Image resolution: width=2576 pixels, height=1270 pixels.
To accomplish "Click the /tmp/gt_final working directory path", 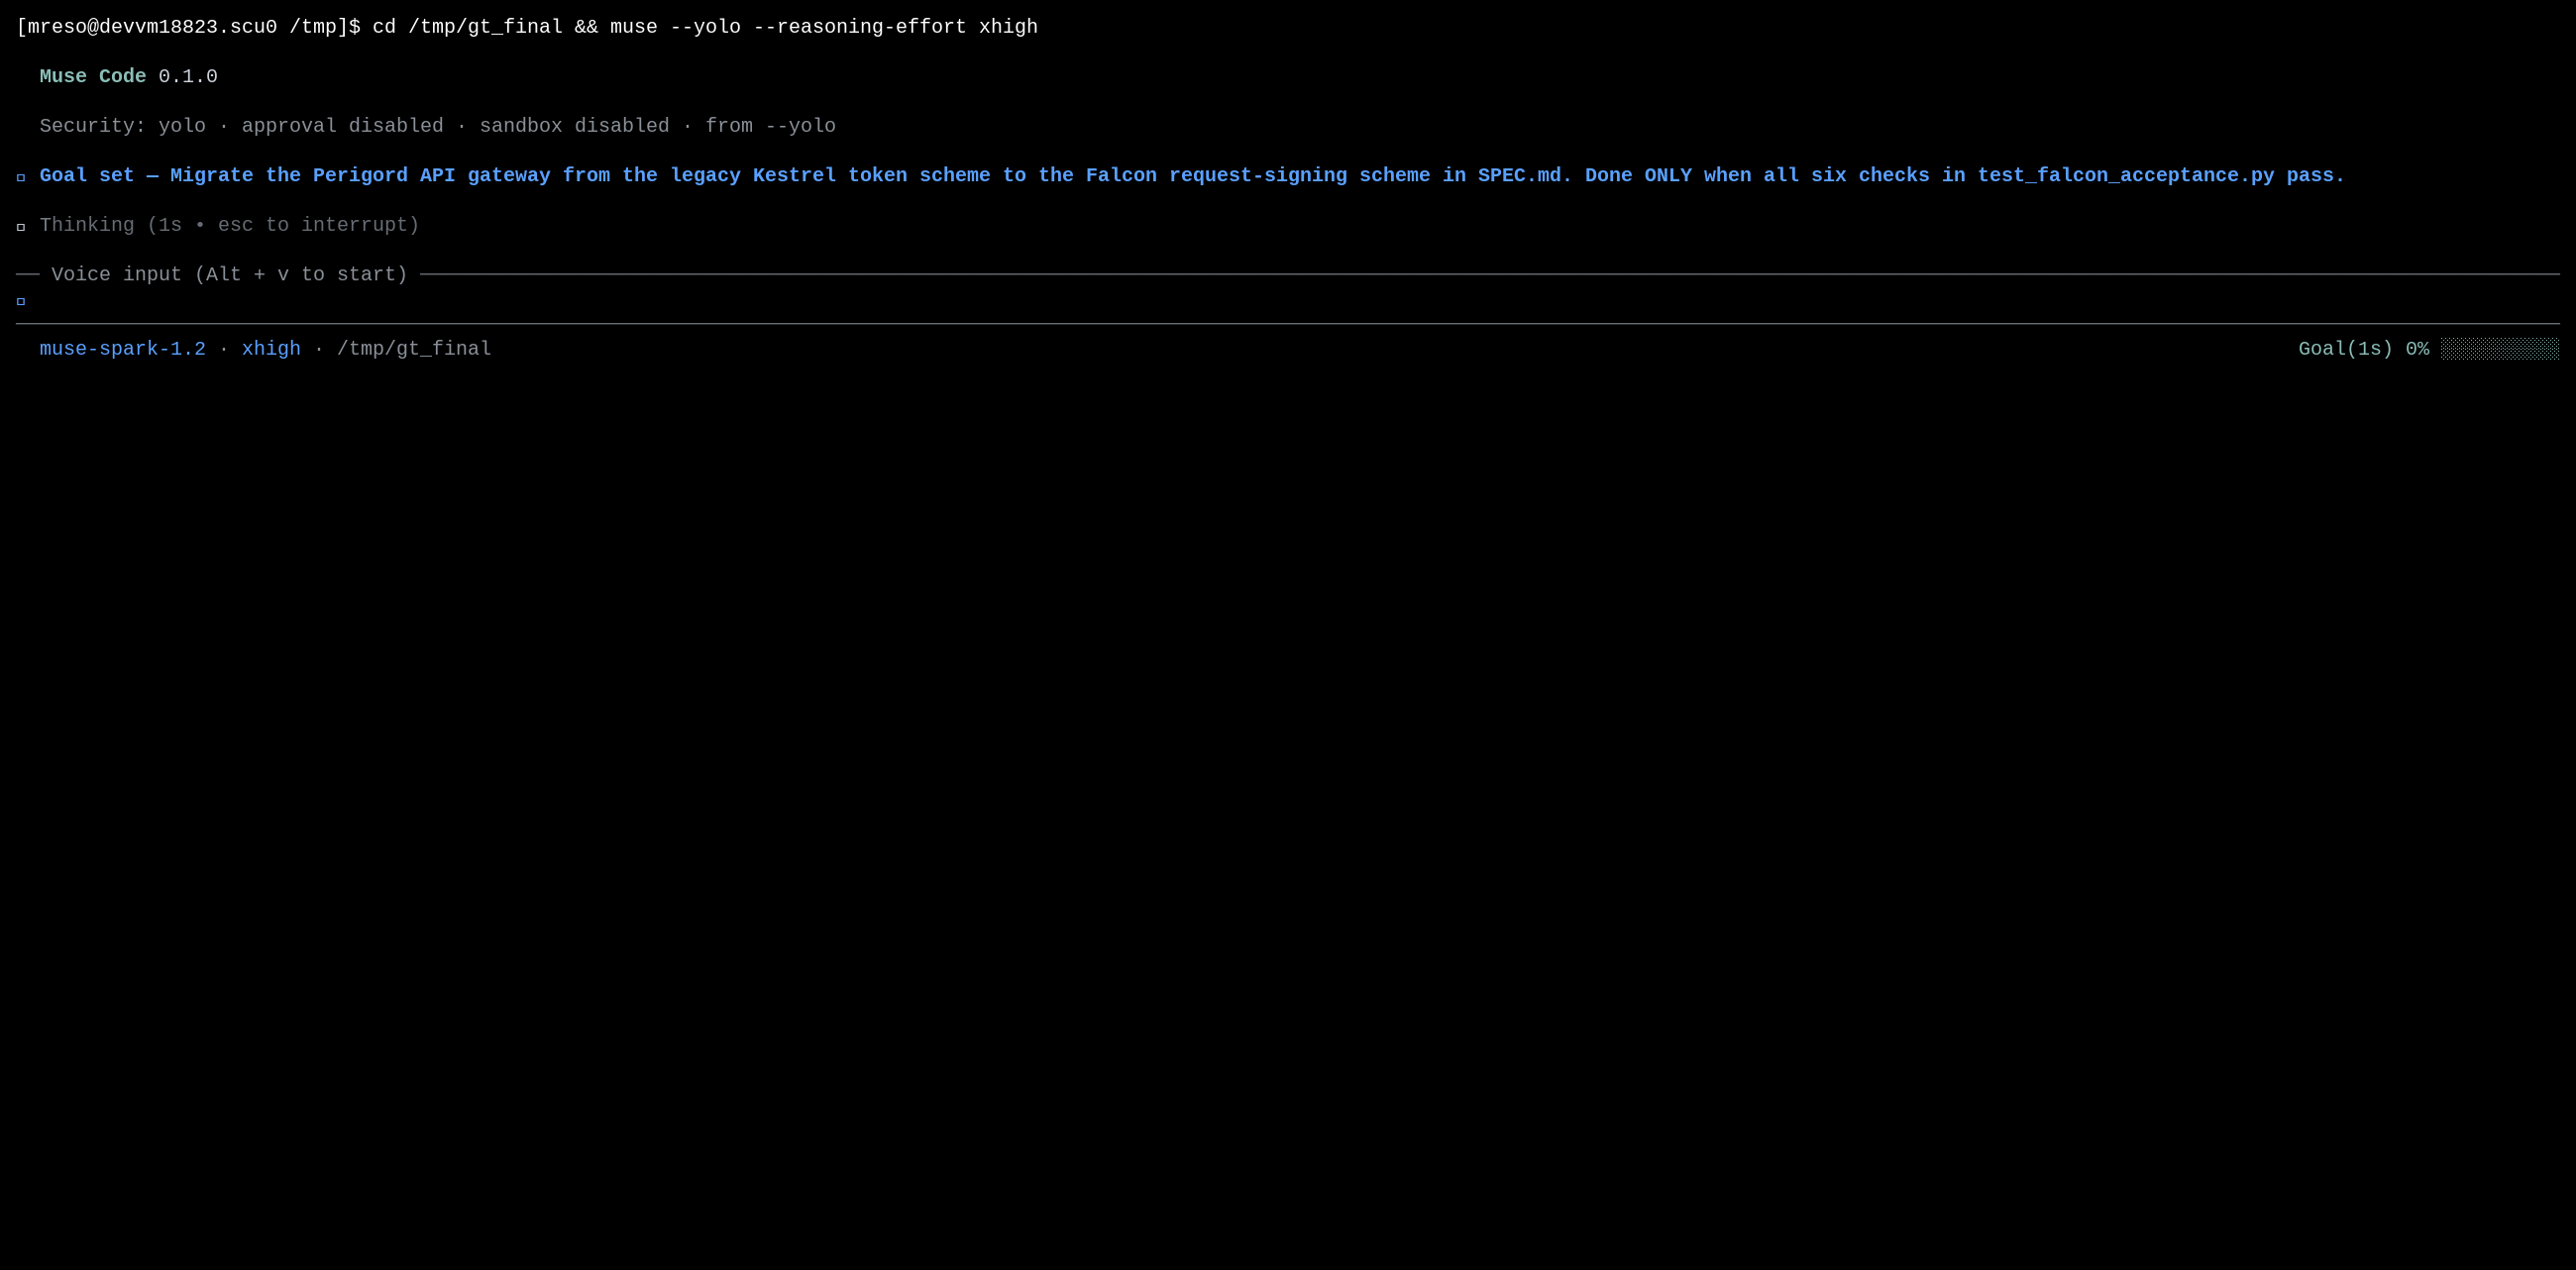I will point(414,349).
